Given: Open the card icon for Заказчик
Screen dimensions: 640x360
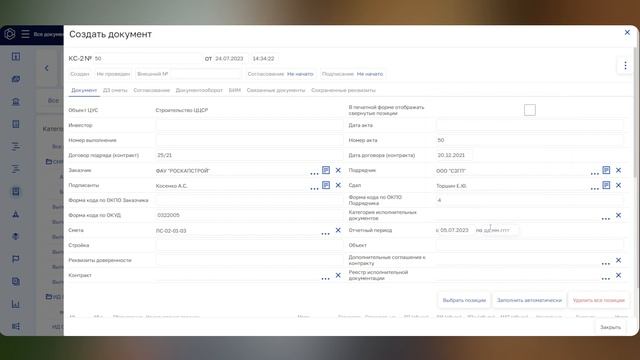Looking at the screenshot, I should (326, 170).
